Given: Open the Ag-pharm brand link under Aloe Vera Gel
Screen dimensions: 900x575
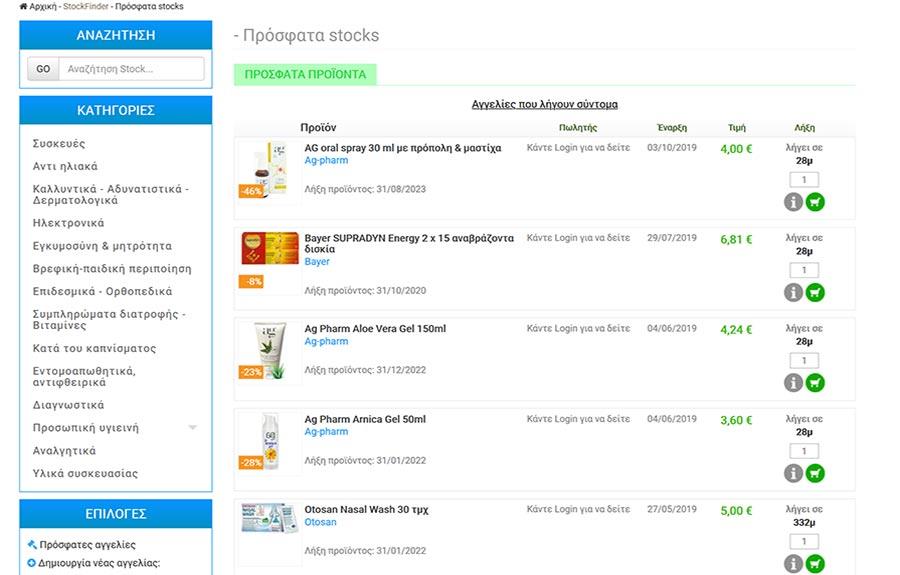Looking at the screenshot, I should click(326, 341).
